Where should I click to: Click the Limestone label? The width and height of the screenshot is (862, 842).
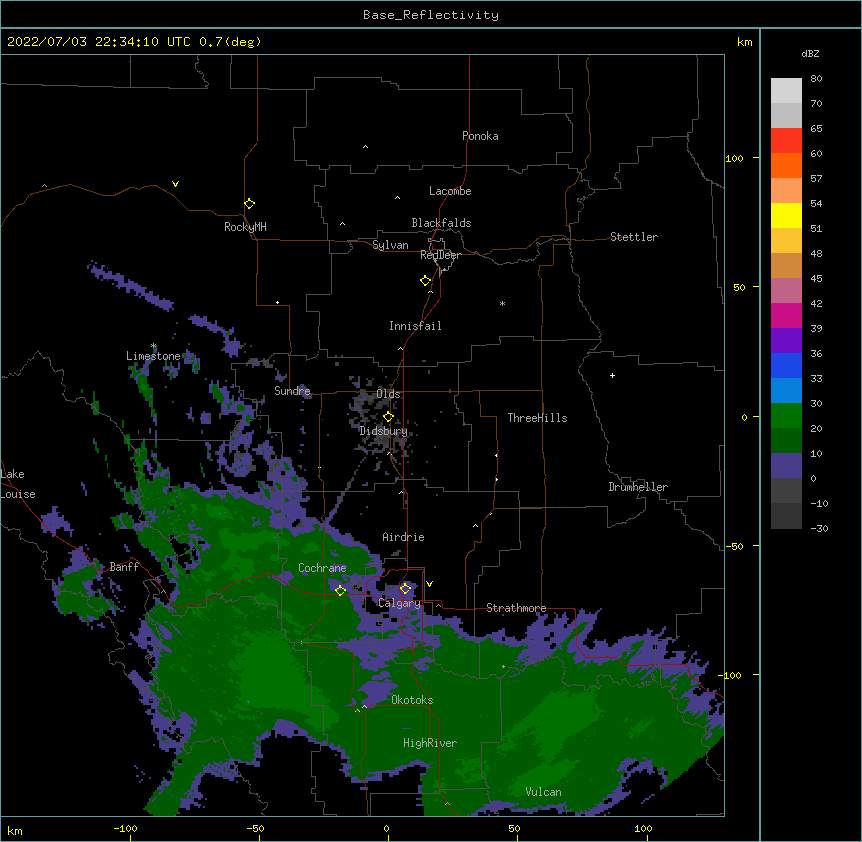click(x=153, y=356)
